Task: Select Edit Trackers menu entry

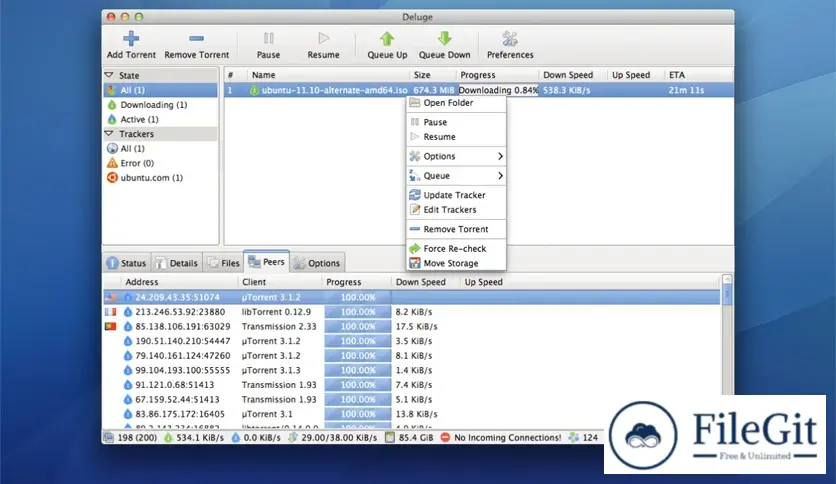Action: (x=456, y=210)
